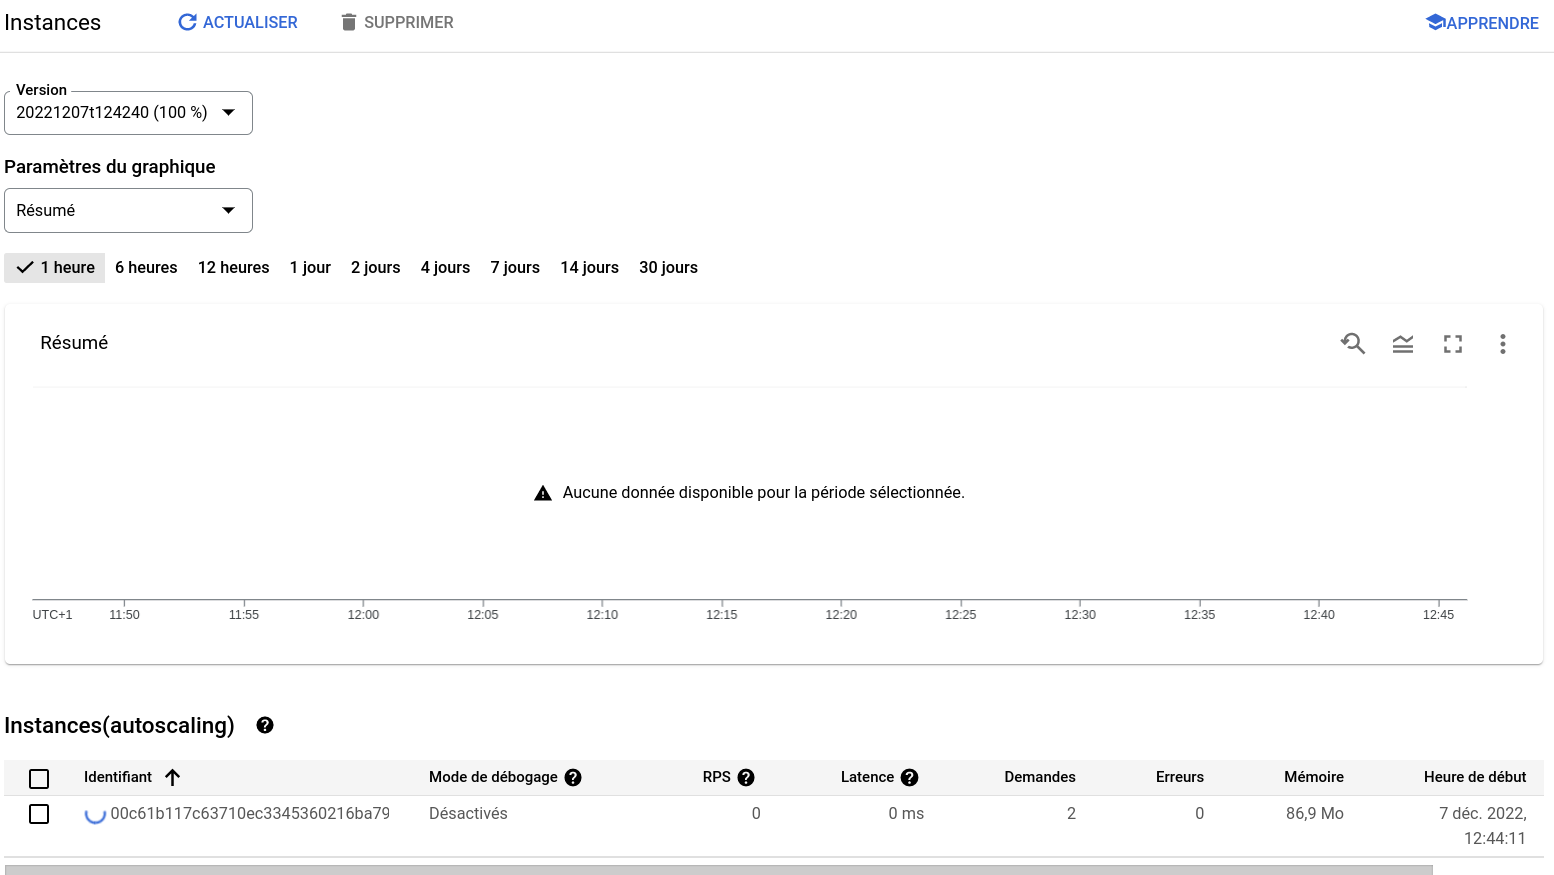Click the Mémoire column header
Image resolution: width=1554 pixels, height=875 pixels.
(1314, 777)
